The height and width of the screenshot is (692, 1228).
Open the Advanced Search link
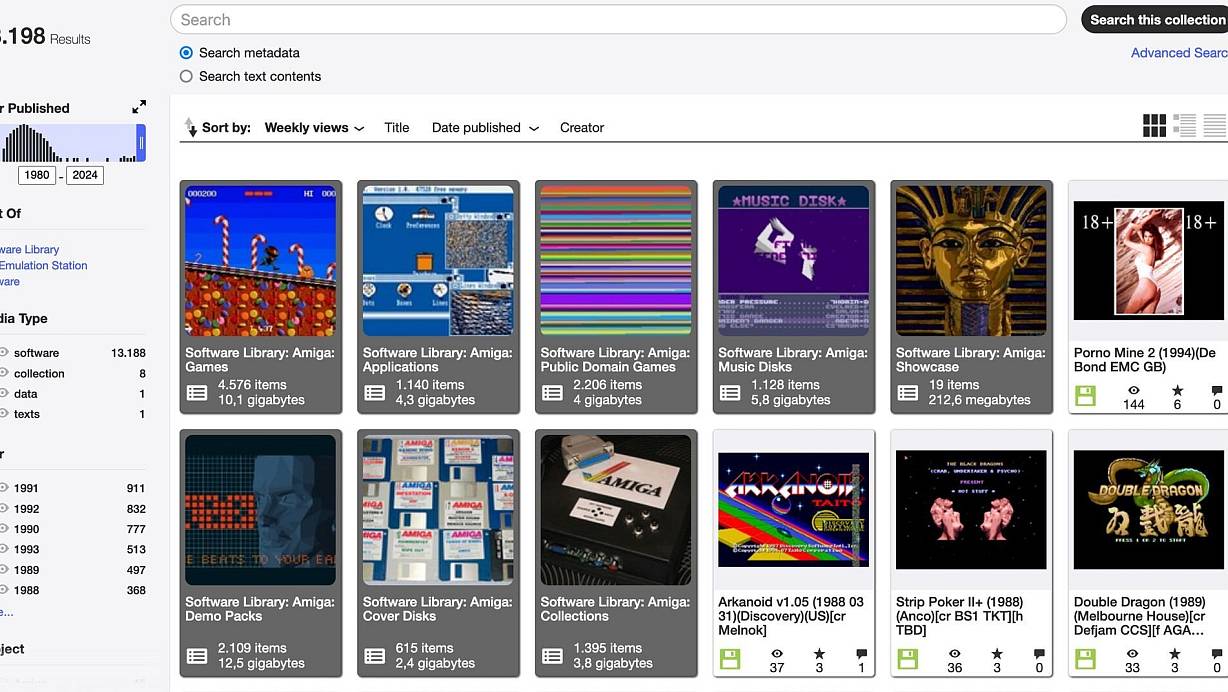(1178, 53)
